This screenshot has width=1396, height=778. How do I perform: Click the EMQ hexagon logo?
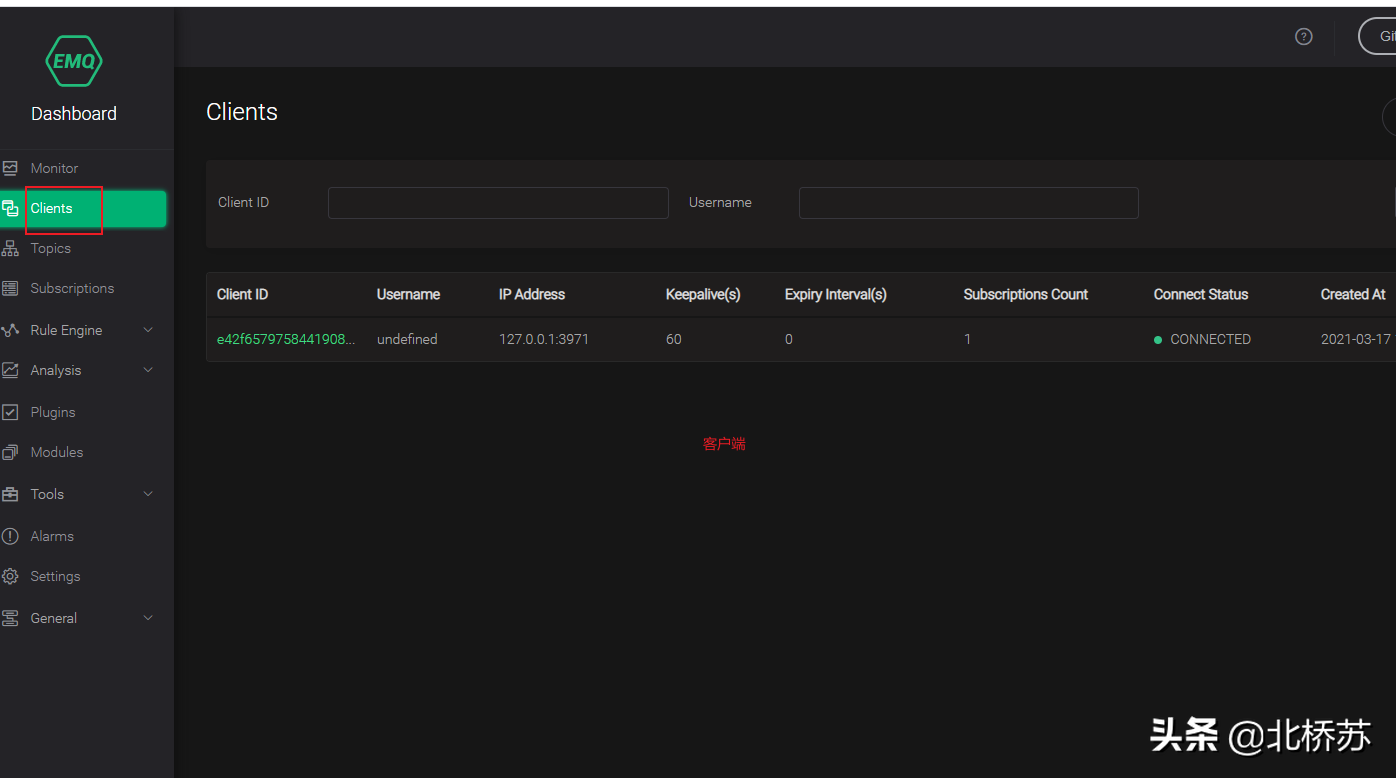click(74, 61)
